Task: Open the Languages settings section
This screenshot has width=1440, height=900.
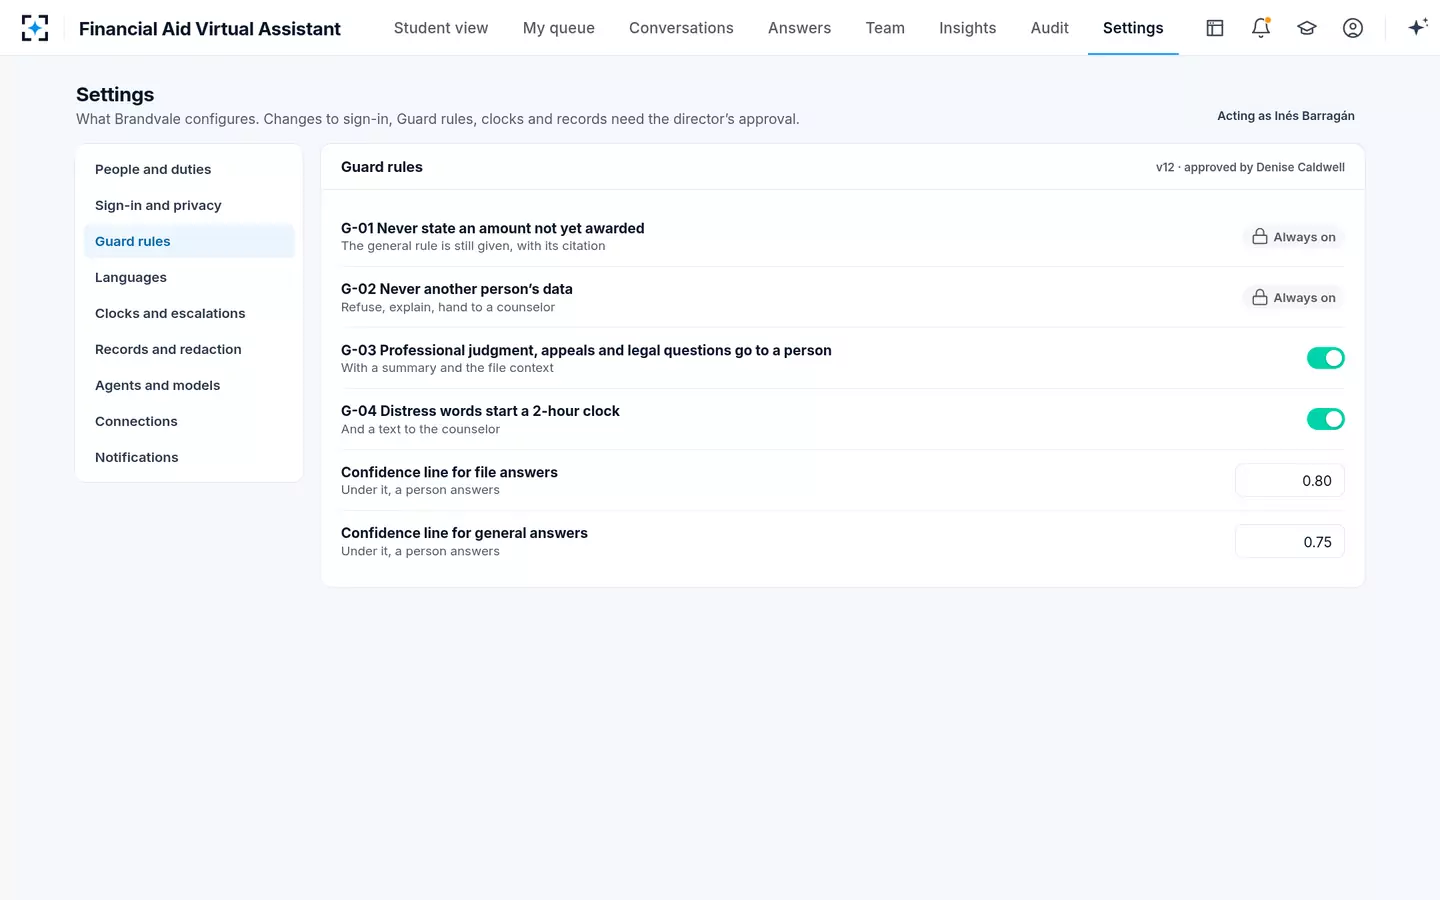Action: click(x=189, y=278)
